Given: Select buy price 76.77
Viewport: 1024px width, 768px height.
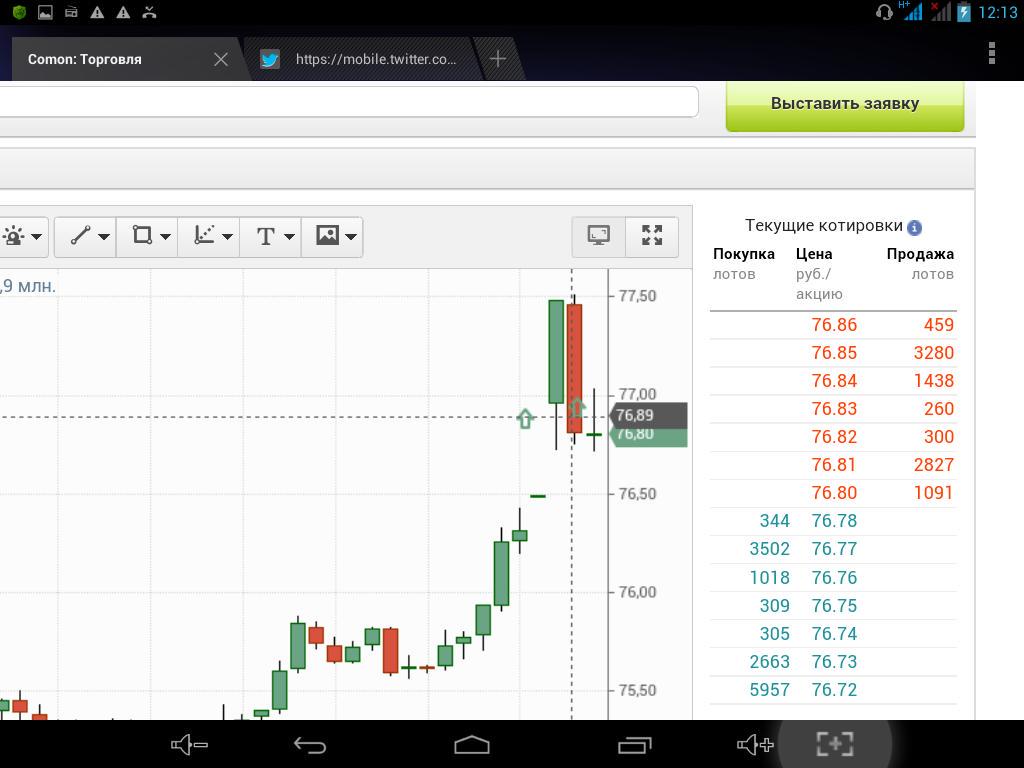Looking at the screenshot, I should 834,549.
